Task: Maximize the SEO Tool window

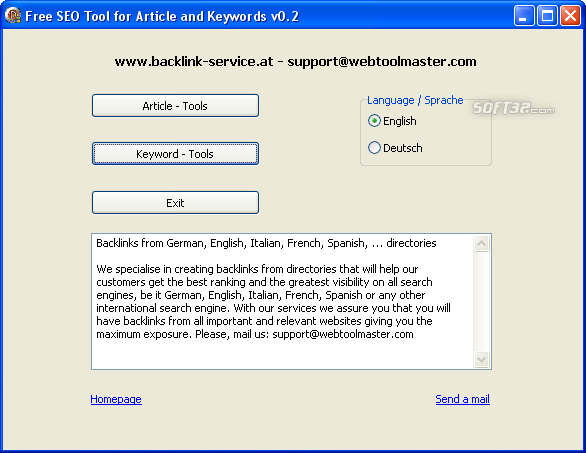Action: 547,16
